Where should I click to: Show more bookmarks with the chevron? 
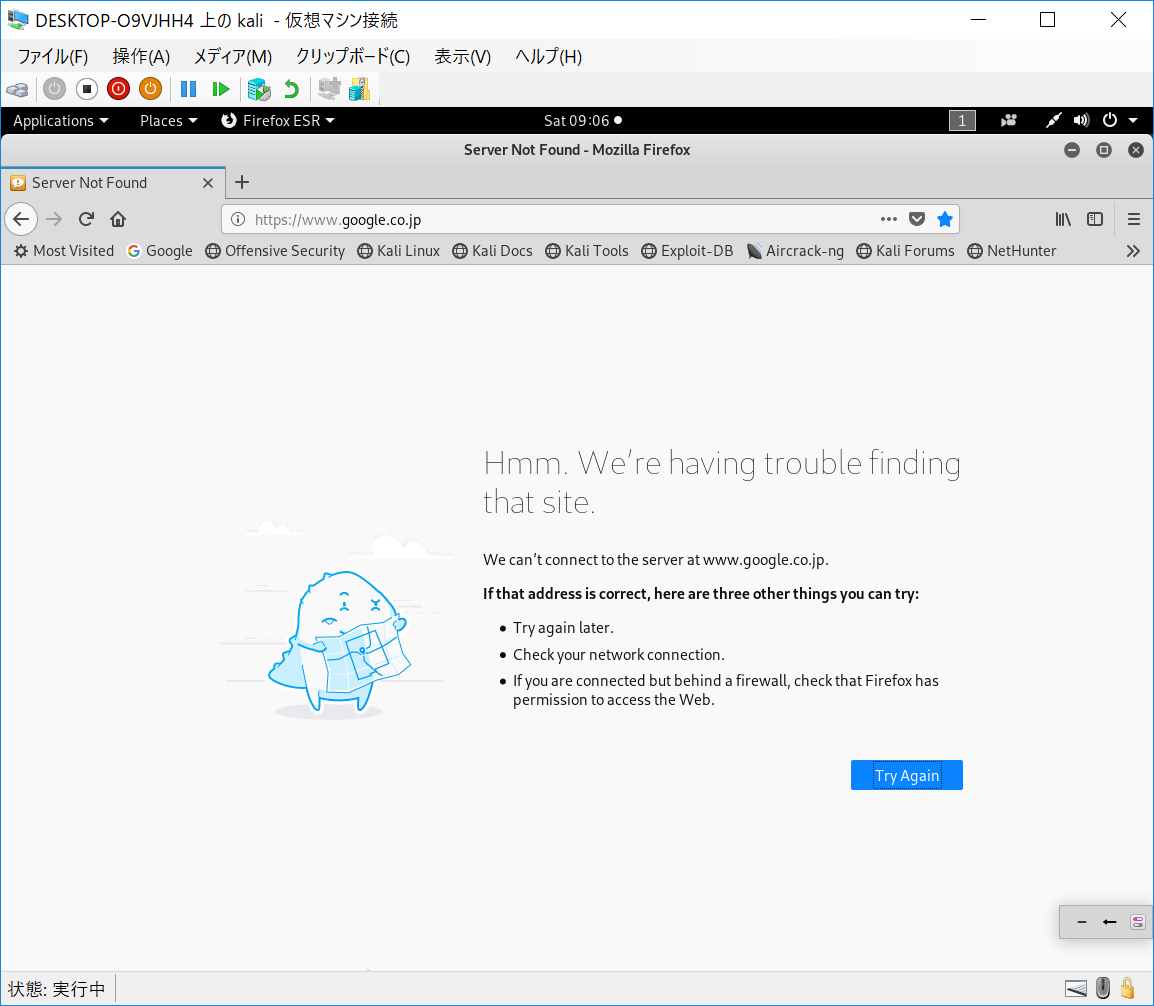click(1133, 251)
